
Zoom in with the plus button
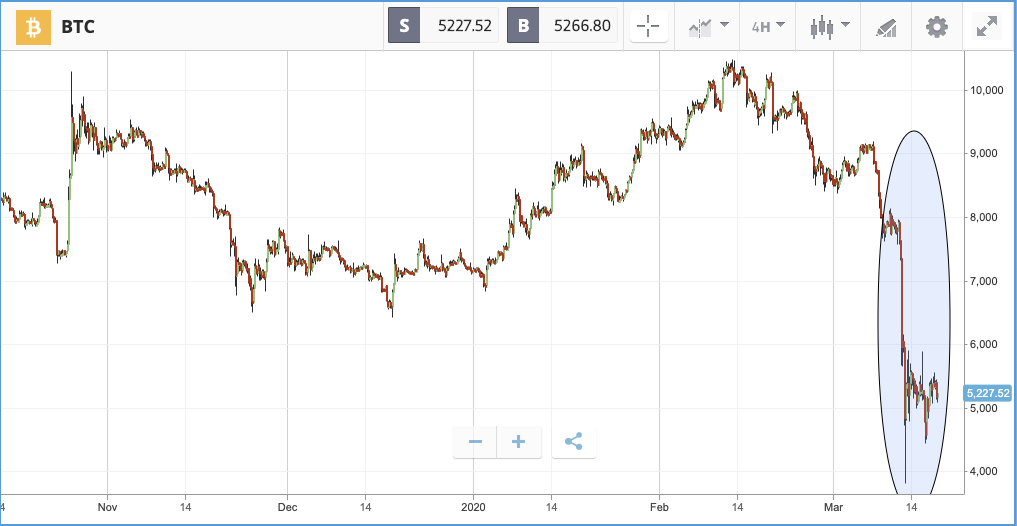pyautogui.click(x=518, y=442)
